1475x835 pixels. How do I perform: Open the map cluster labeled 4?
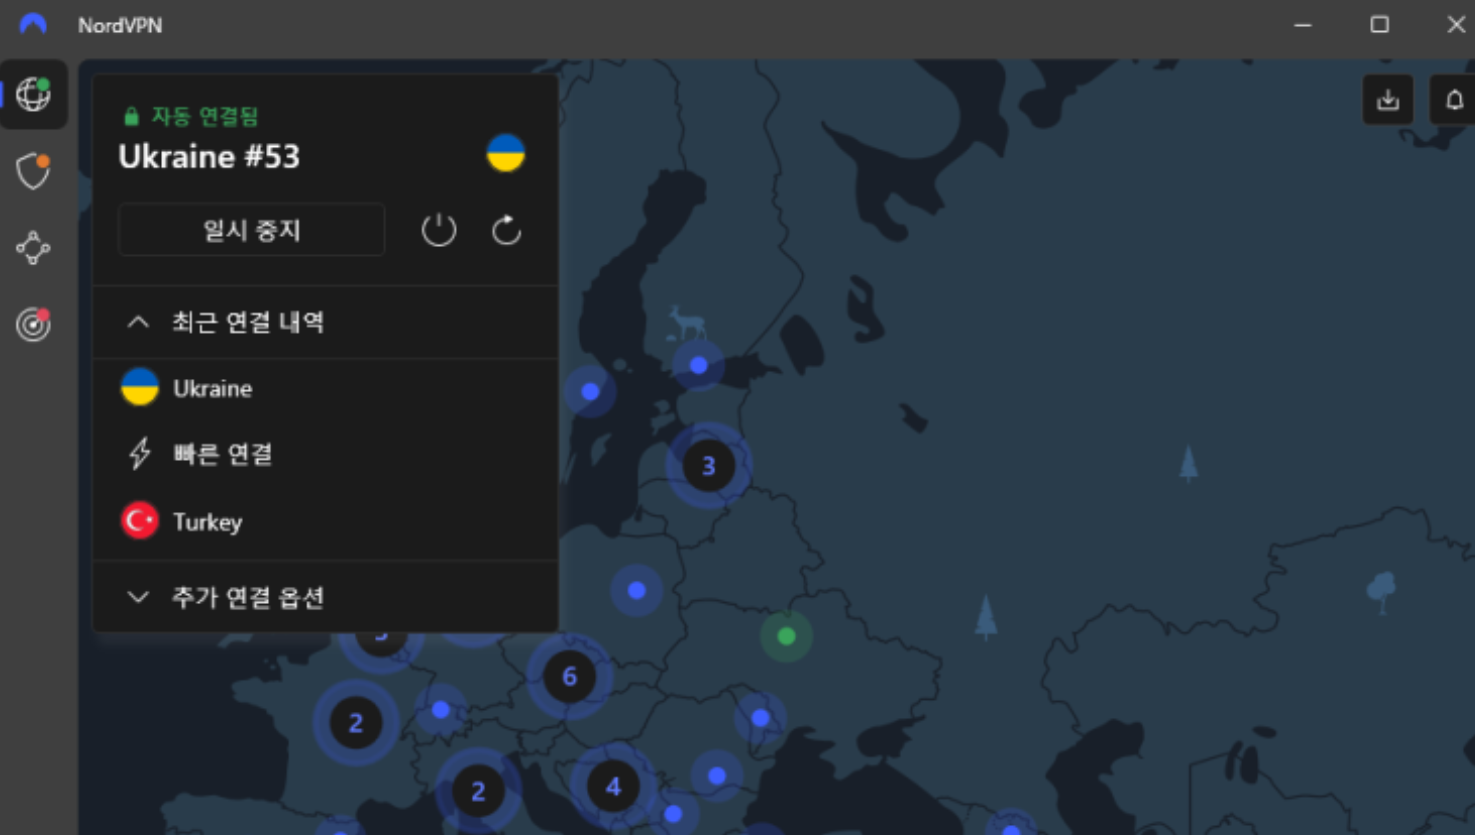pyautogui.click(x=613, y=787)
